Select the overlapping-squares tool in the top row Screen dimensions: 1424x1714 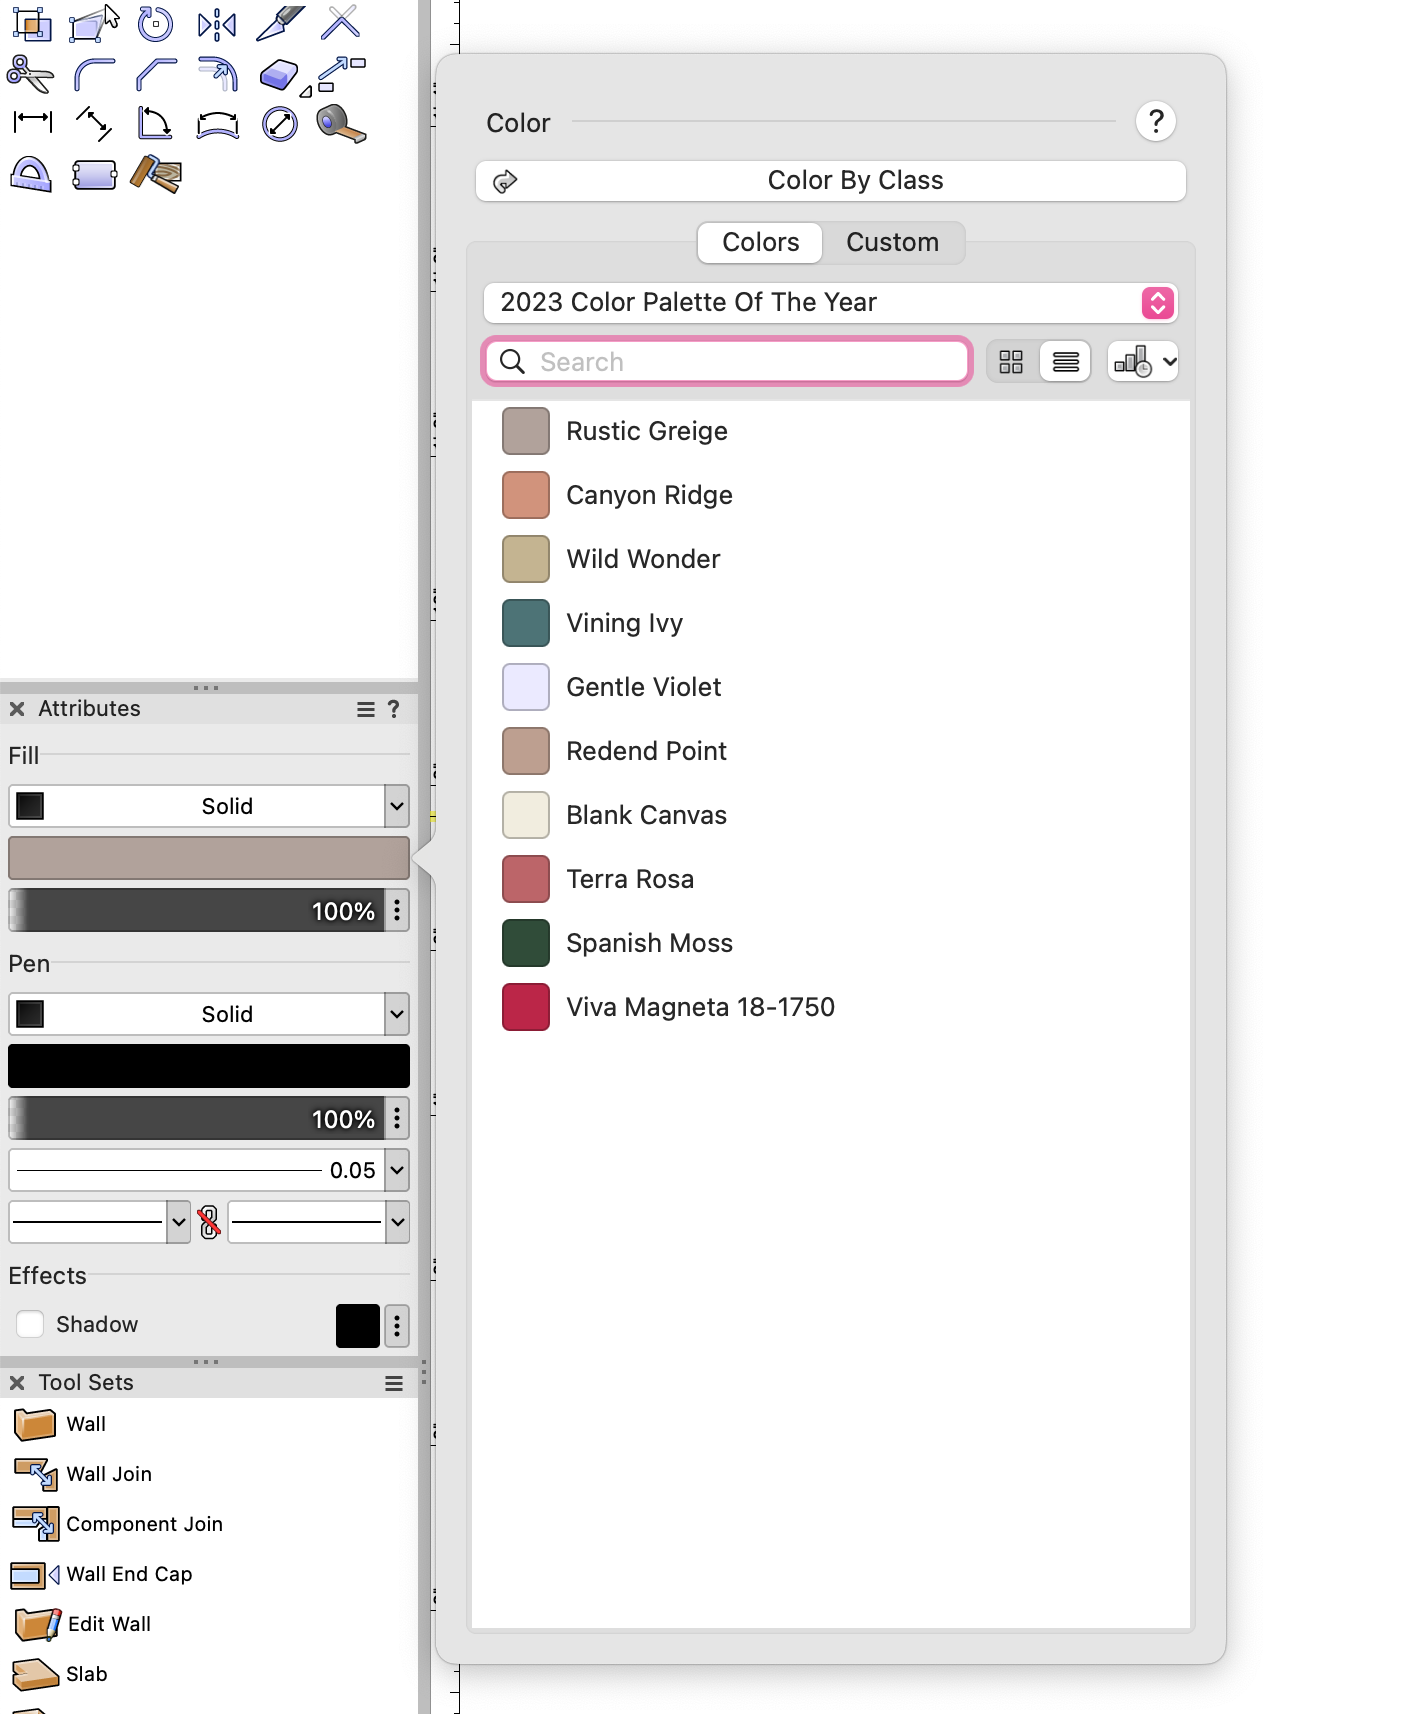32,23
